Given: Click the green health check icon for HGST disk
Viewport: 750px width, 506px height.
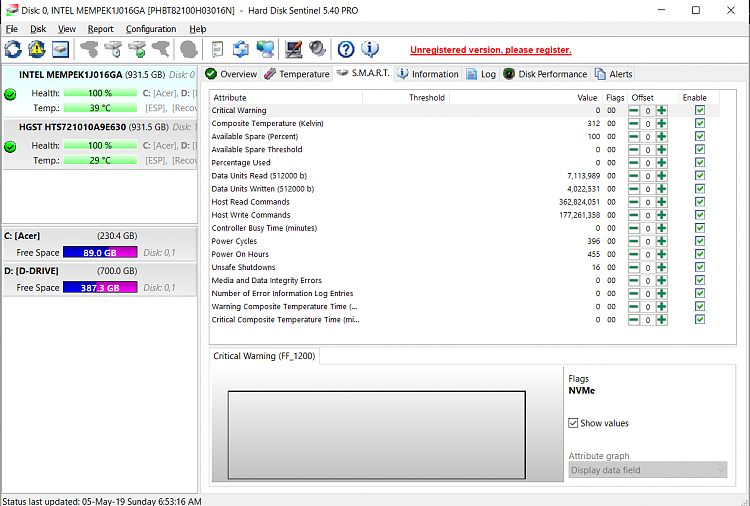Looking at the screenshot, I should (x=10, y=146).
